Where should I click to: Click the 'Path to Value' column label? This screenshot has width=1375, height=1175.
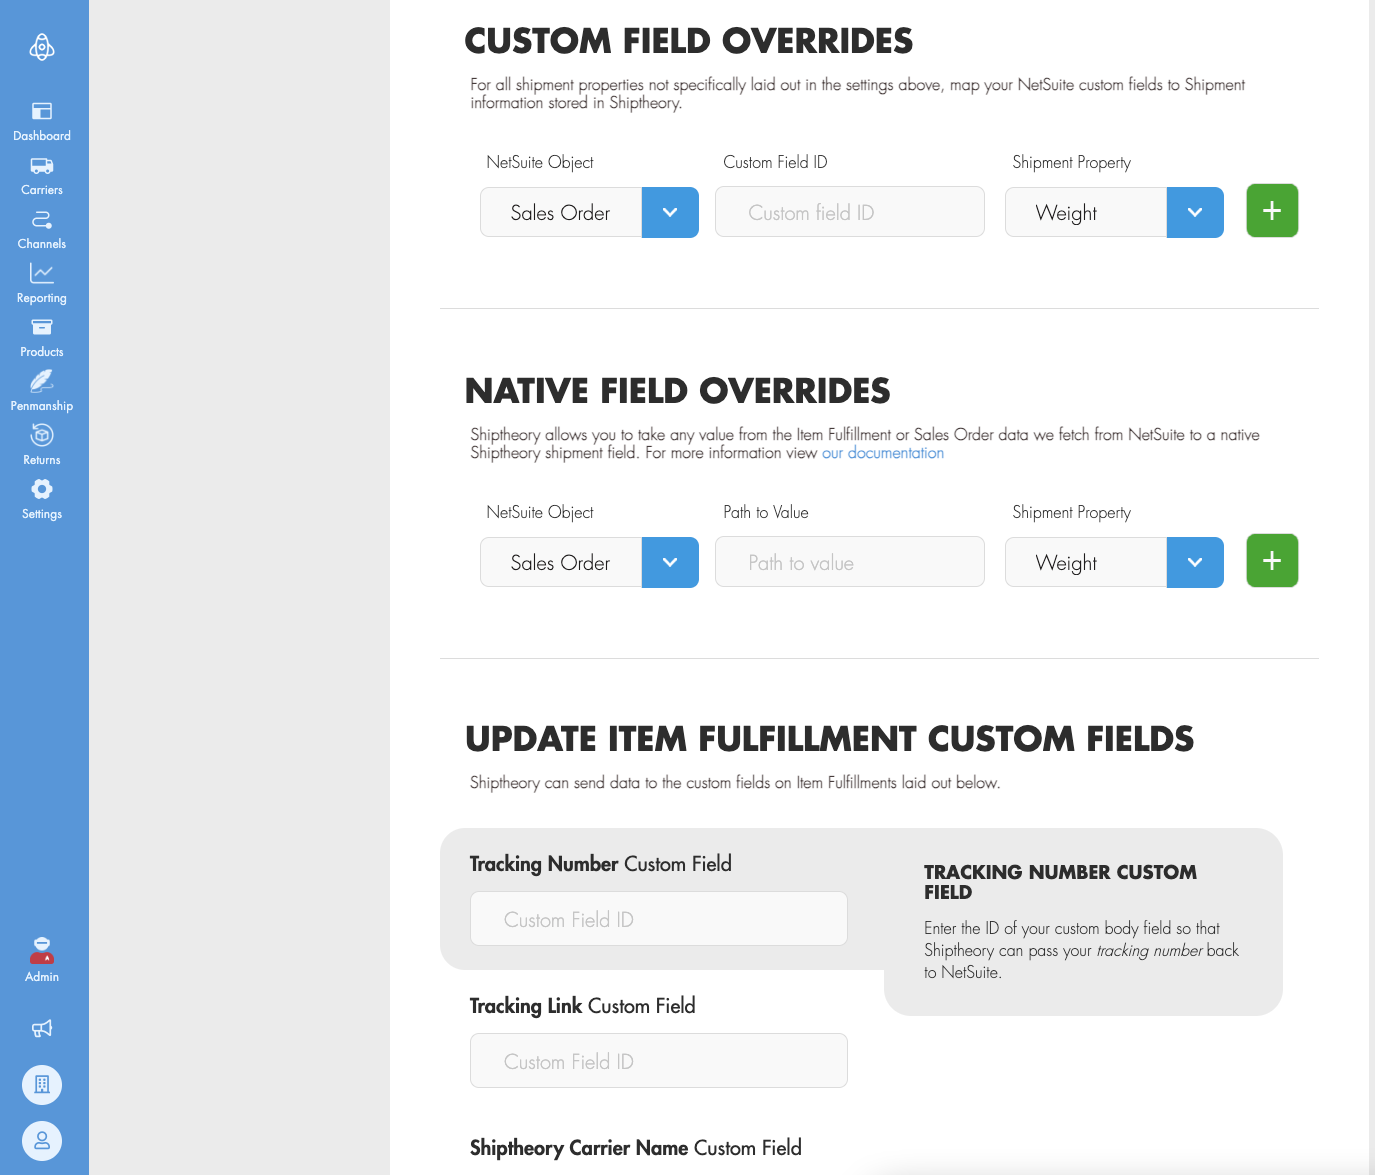pos(766,512)
